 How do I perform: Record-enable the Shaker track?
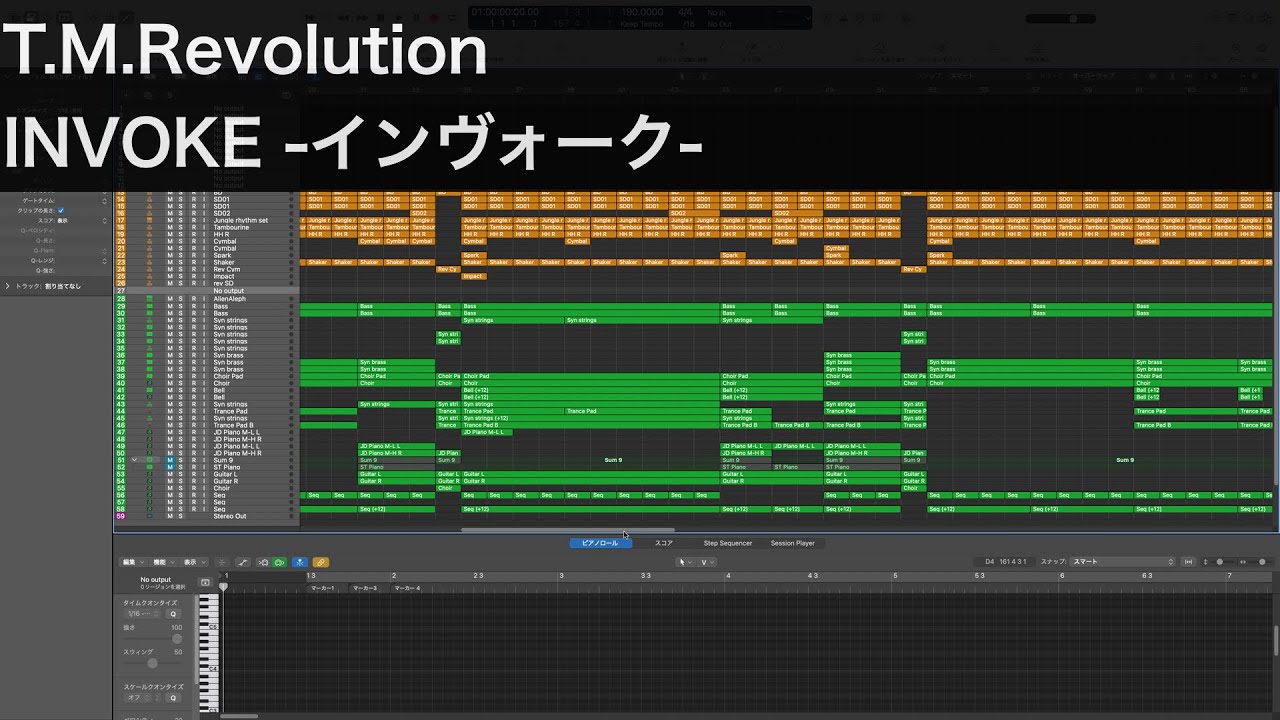[193, 262]
